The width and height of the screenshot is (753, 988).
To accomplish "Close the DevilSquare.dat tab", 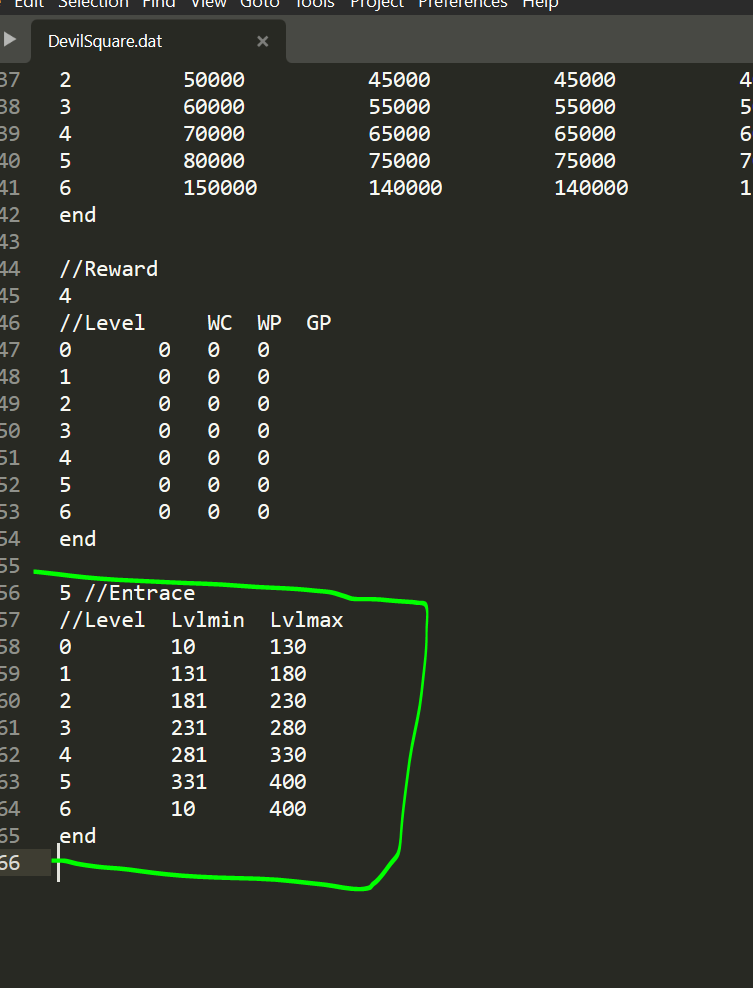I will click(263, 41).
